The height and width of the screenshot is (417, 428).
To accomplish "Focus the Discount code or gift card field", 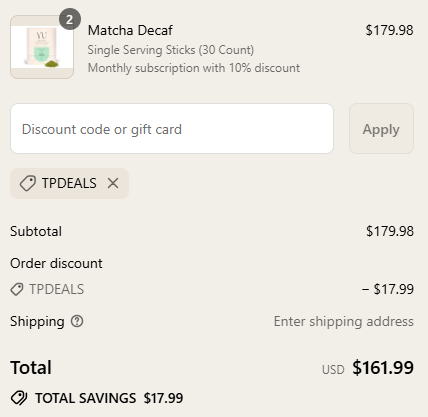I will (x=172, y=129).
